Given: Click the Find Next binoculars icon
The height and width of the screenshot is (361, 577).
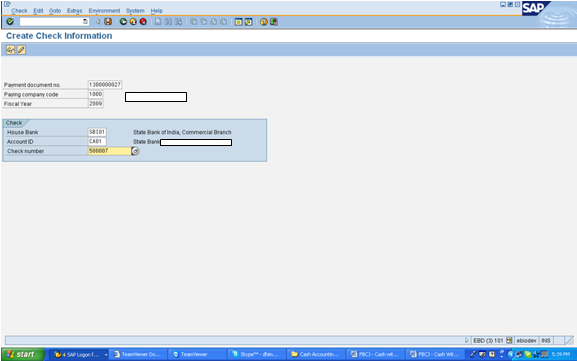Looking at the screenshot, I should 178,22.
